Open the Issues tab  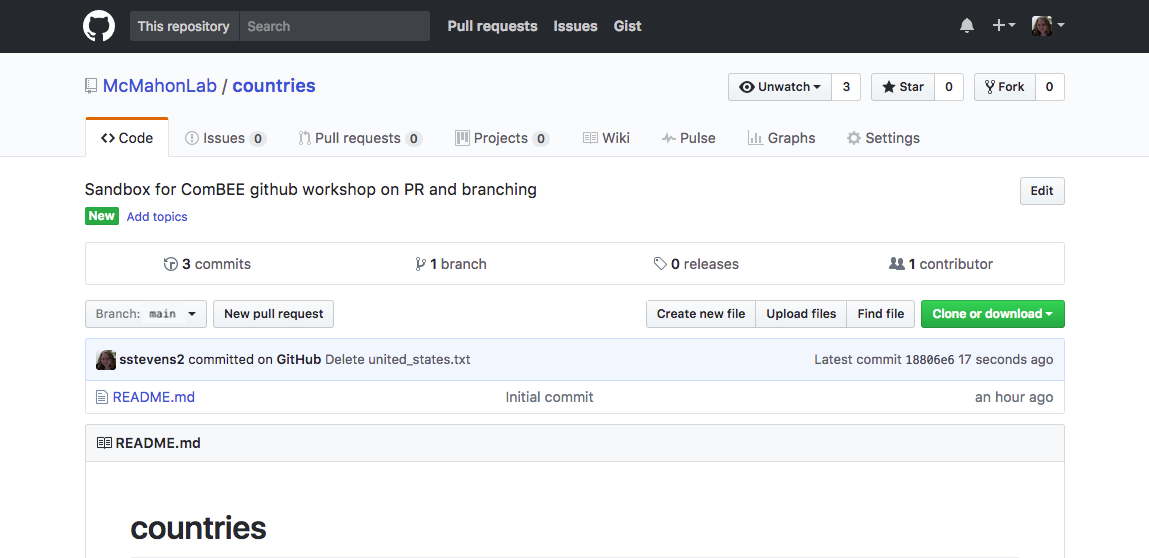[225, 138]
